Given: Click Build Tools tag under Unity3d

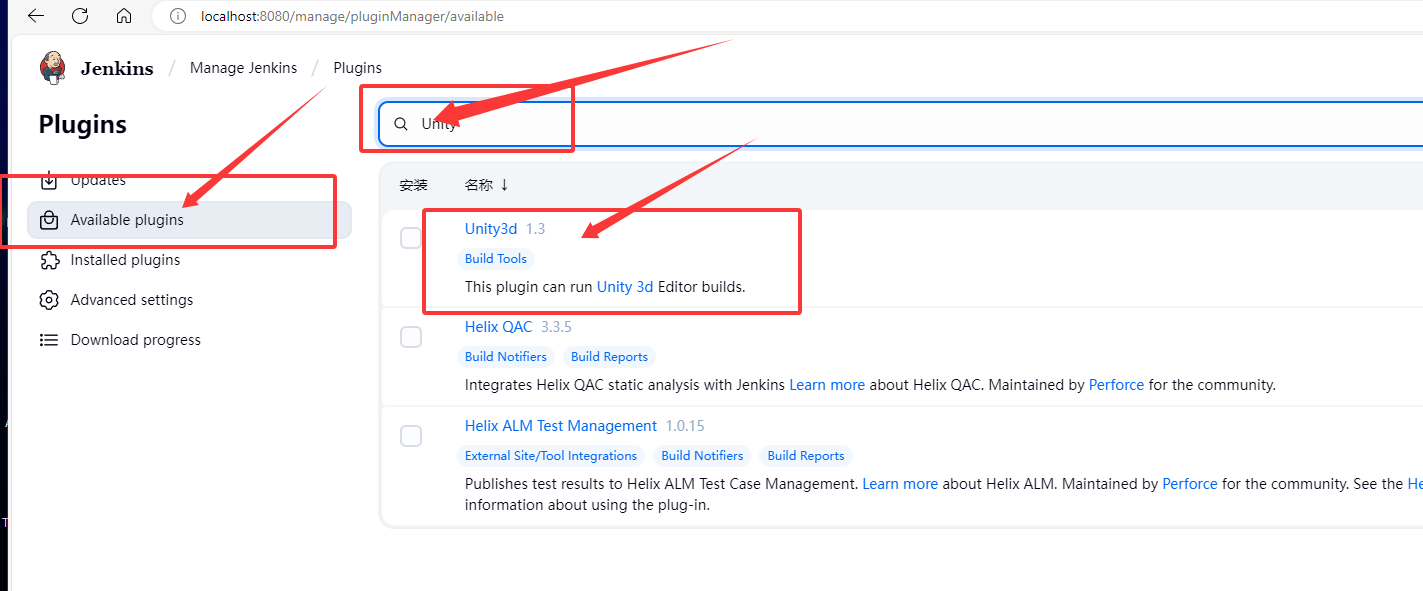Looking at the screenshot, I should click(x=496, y=259).
